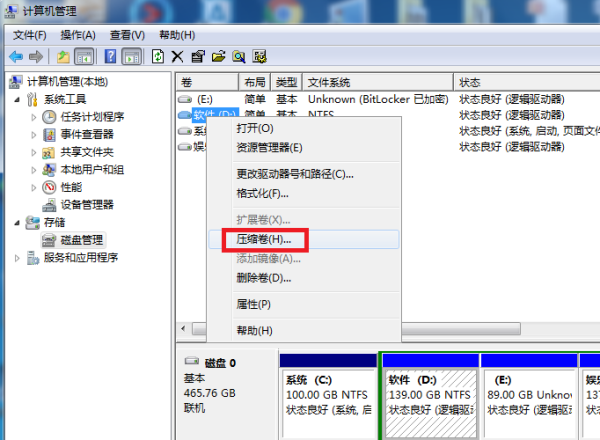Click the blue Help question mark icon
The width and height of the screenshot is (600, 440).
[x=110, y=57]
